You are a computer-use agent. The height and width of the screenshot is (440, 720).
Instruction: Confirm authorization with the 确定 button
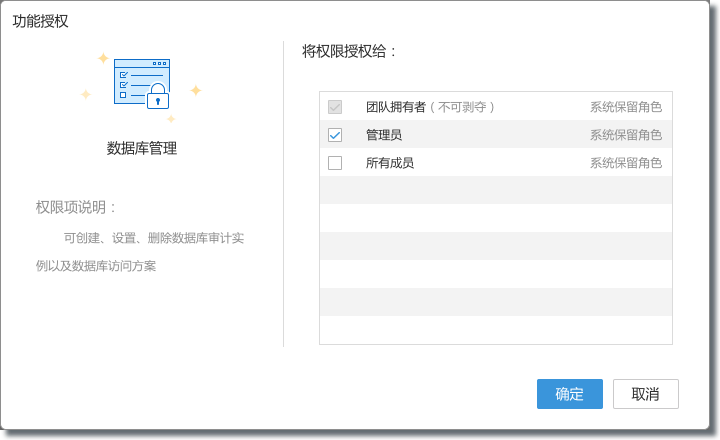click(x=569, y=394)
